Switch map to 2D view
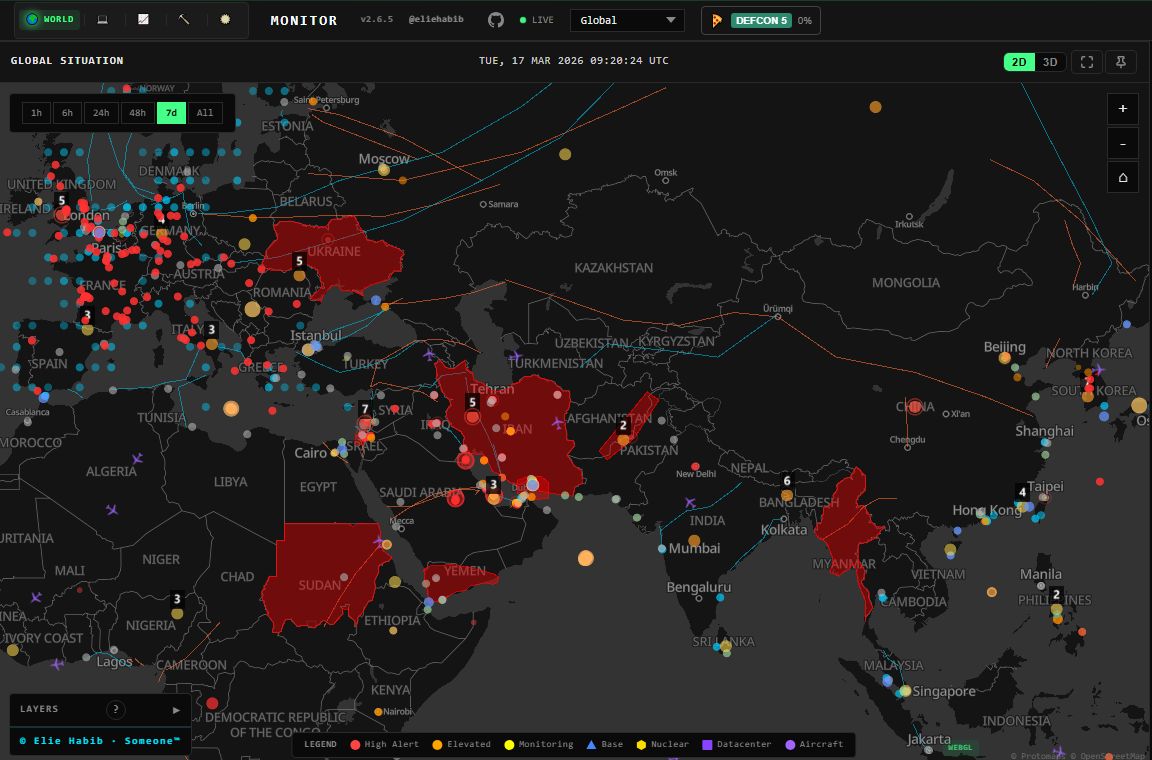 click(1019, 62)
